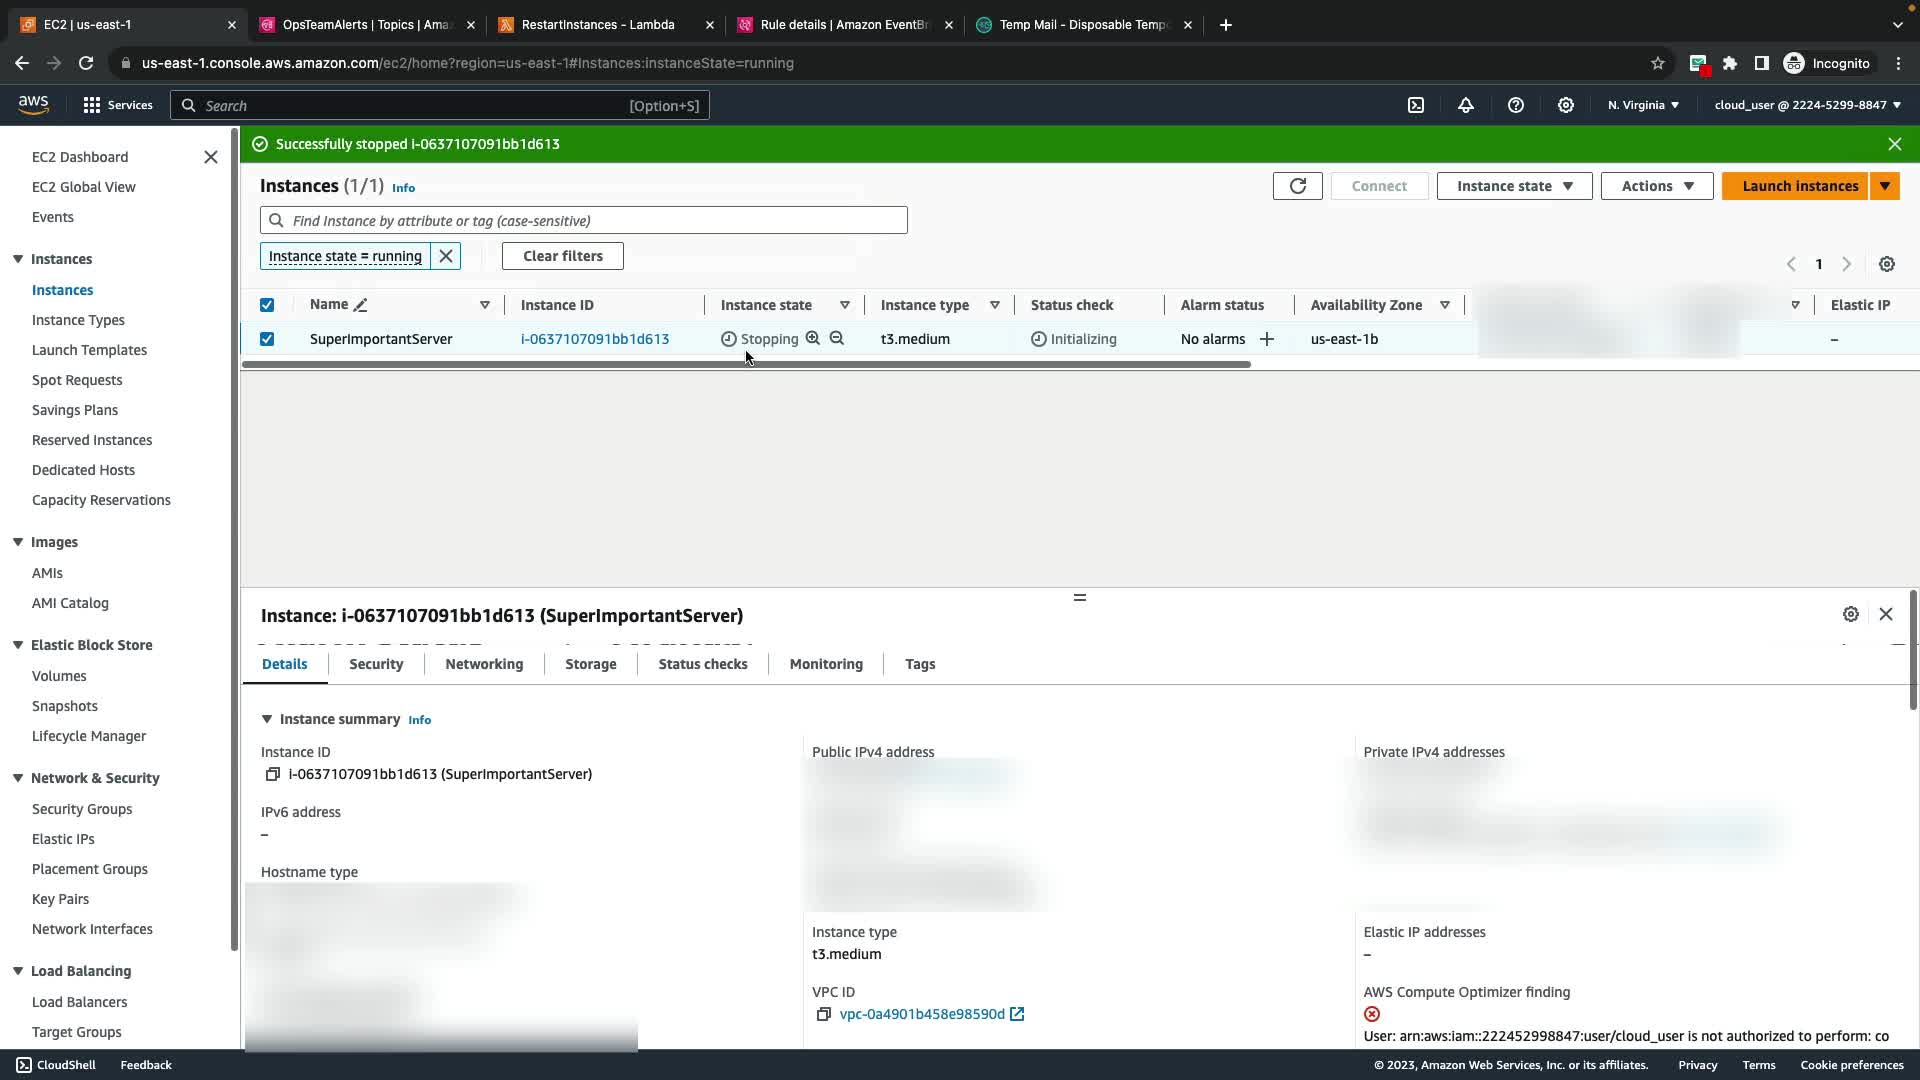1920x1080 pixels.
Task: Add alarm with the plus icon
Action: [x=1267, y=339]
